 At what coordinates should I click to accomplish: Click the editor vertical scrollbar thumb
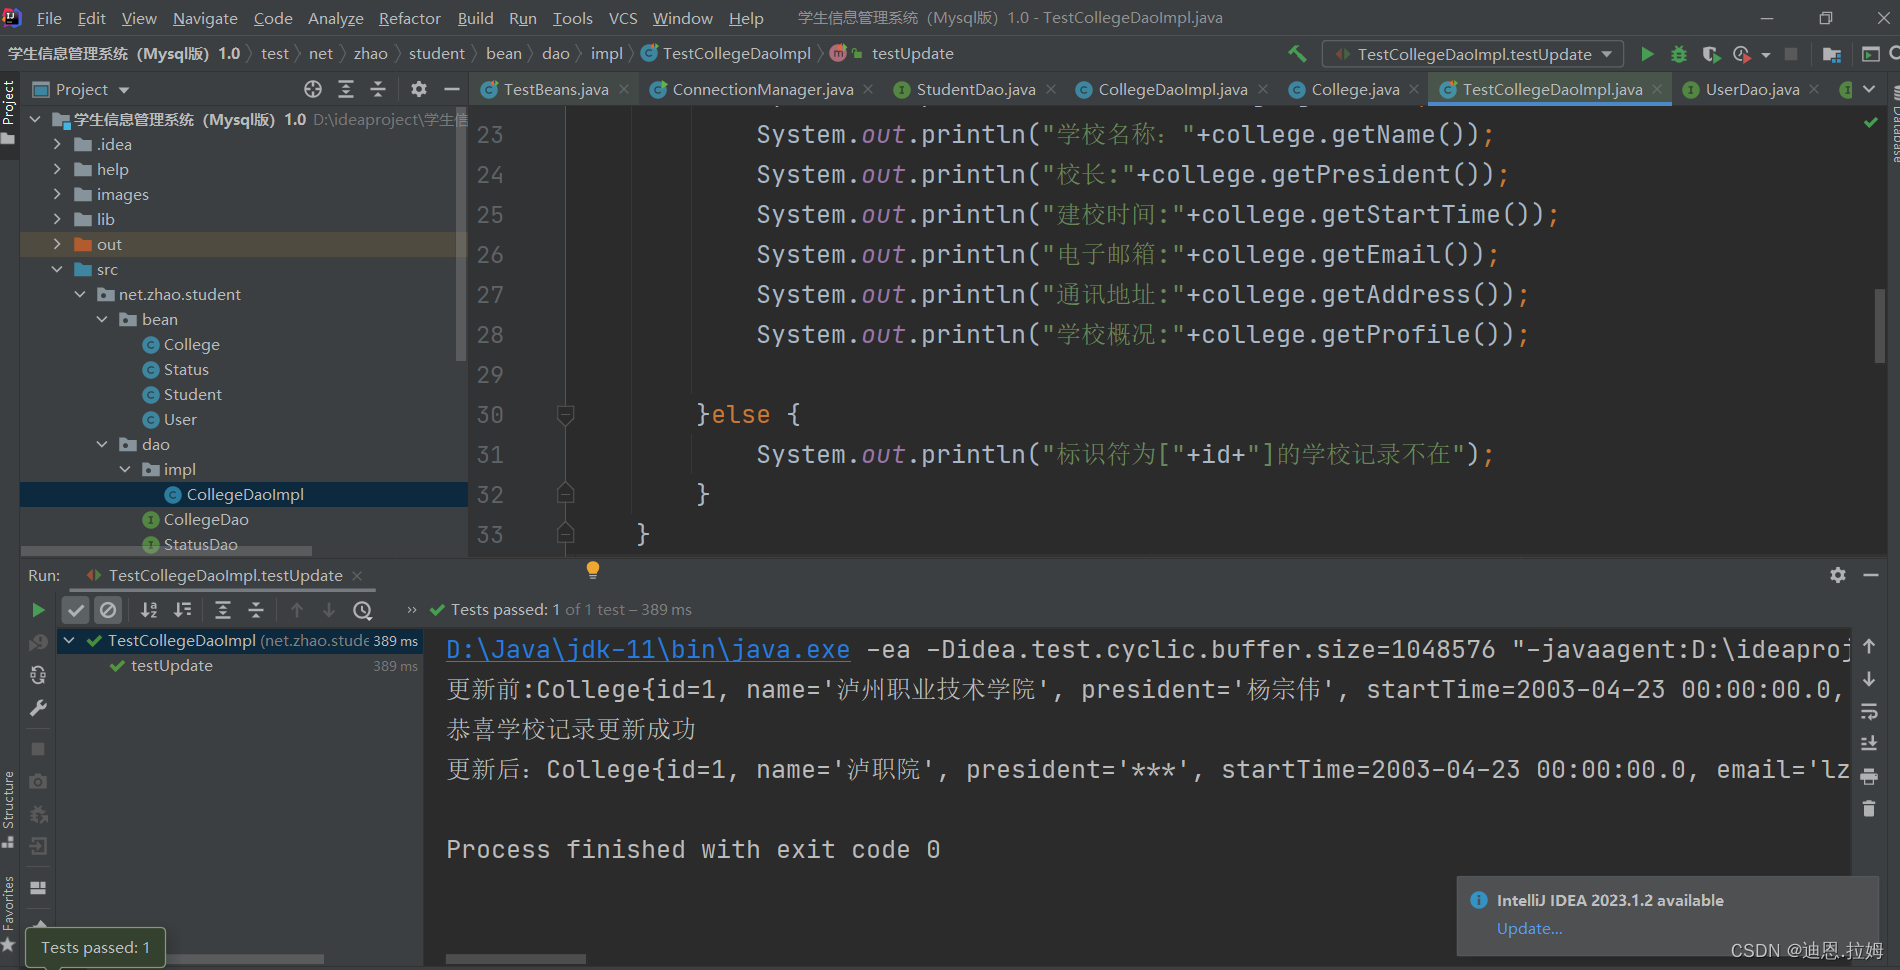point(1880,326)
